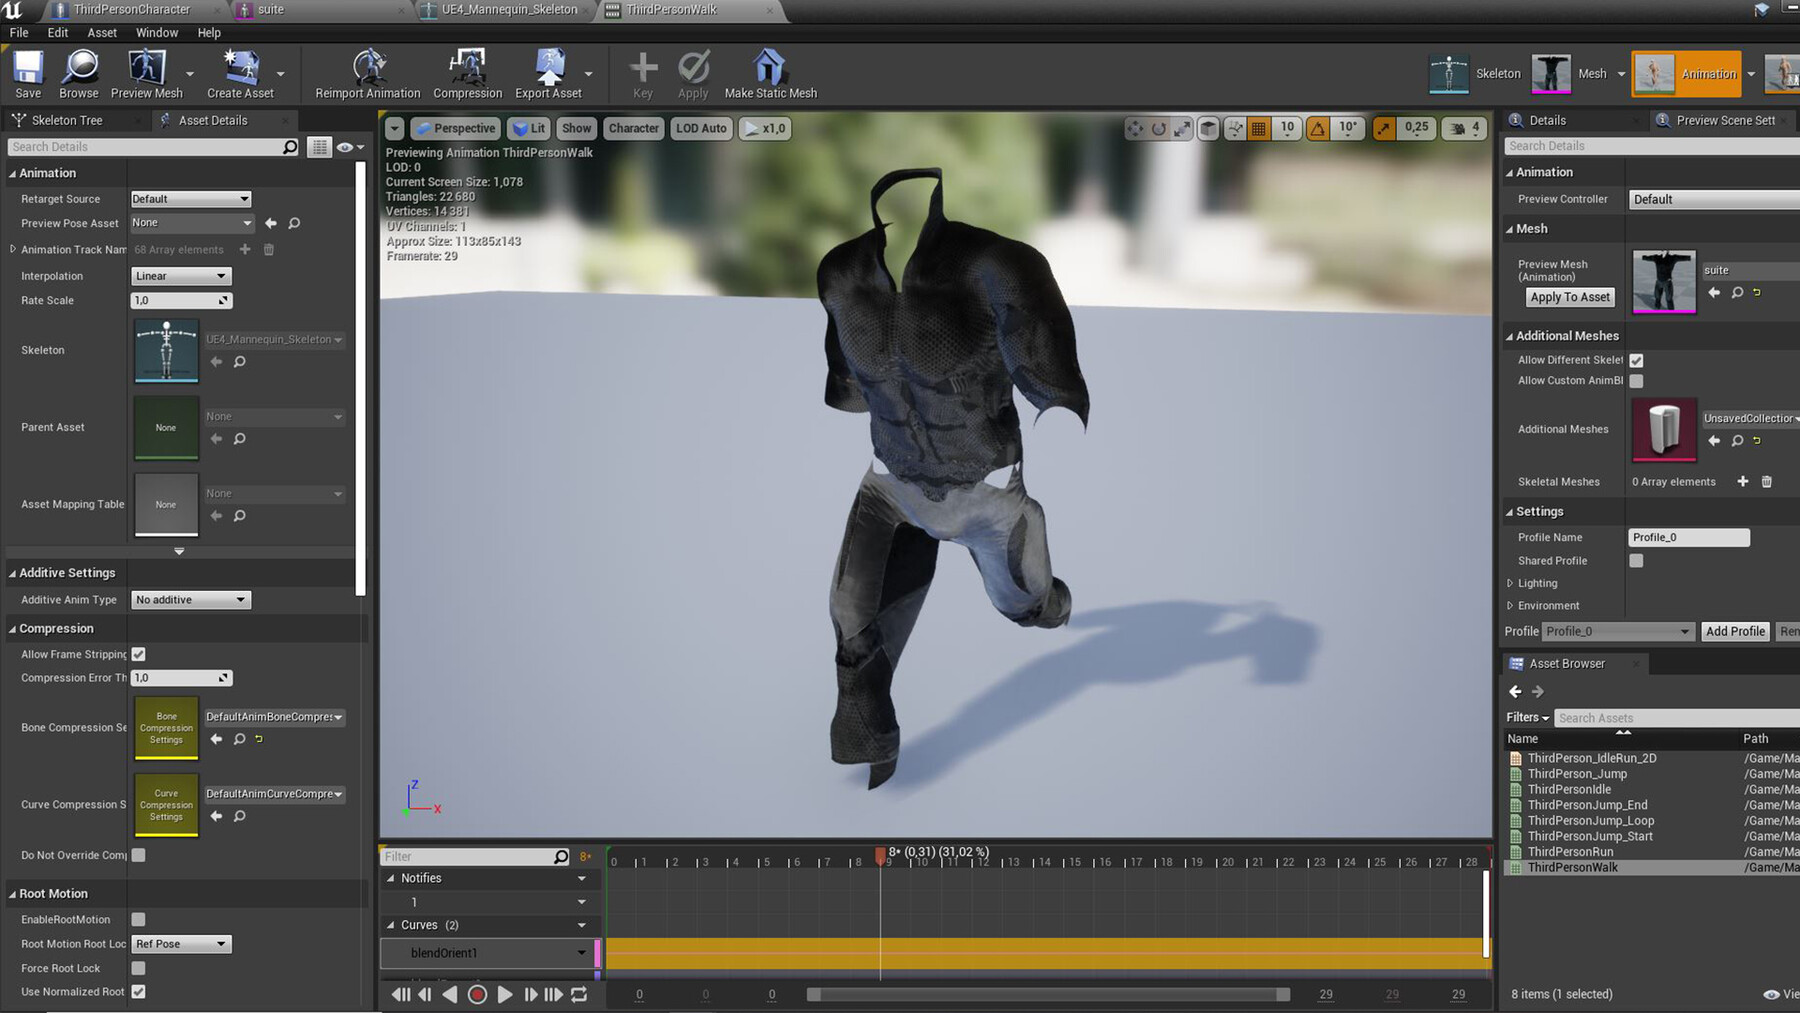Open the File menu

[19, 33]
